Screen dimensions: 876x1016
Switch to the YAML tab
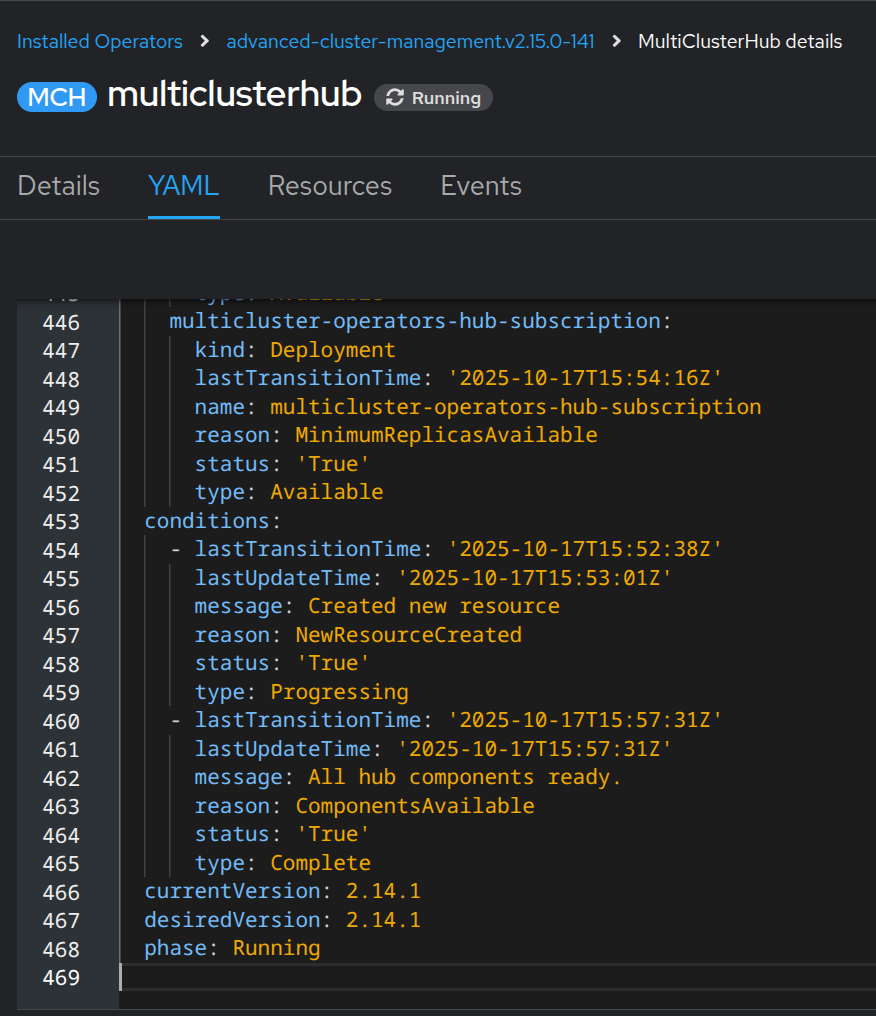(x=183, y=186)
